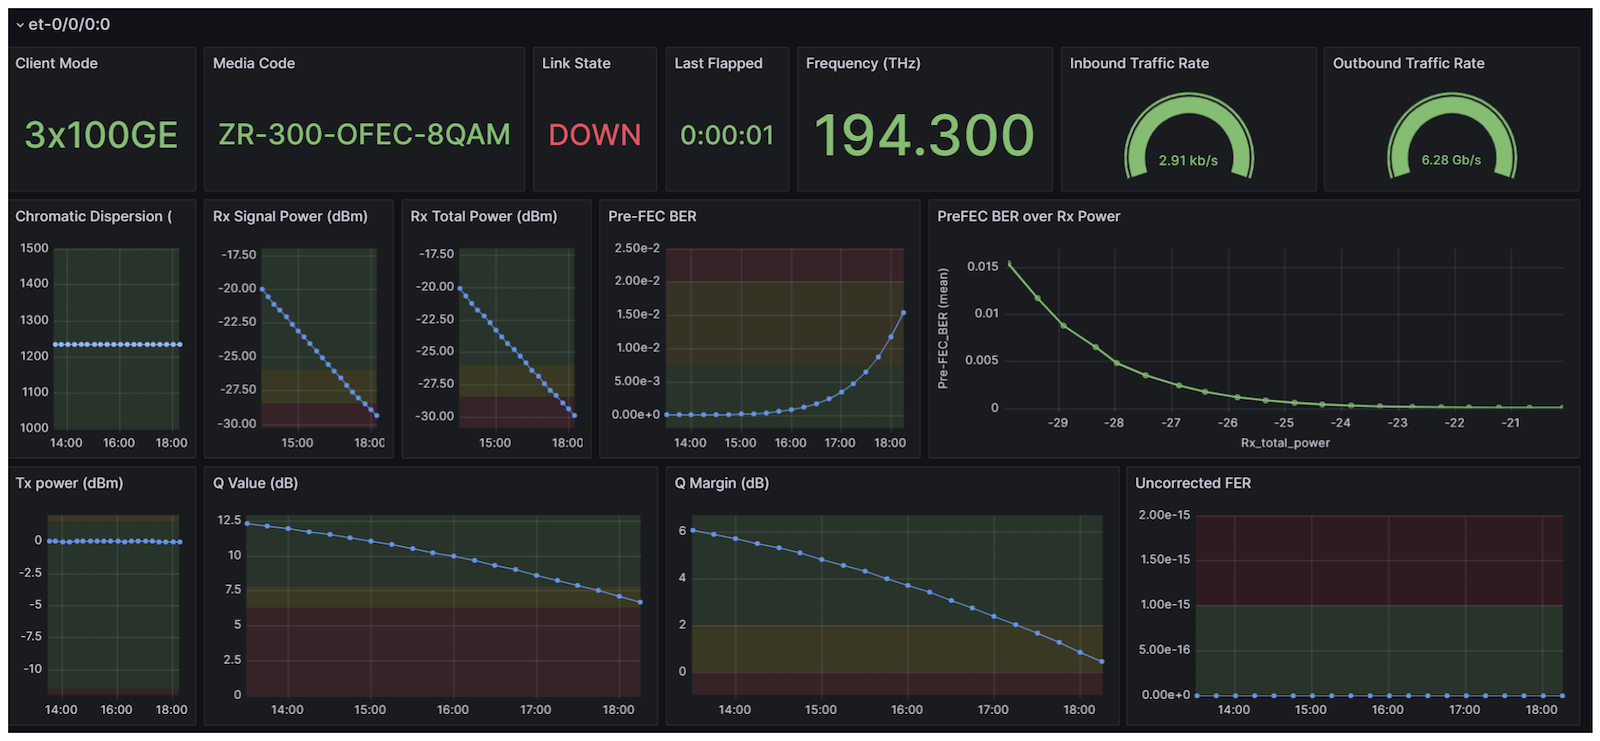Viewport: 1600px width, 741px height.
Task: Click the 3x100GE client mode value
Action: coord(101,135)
